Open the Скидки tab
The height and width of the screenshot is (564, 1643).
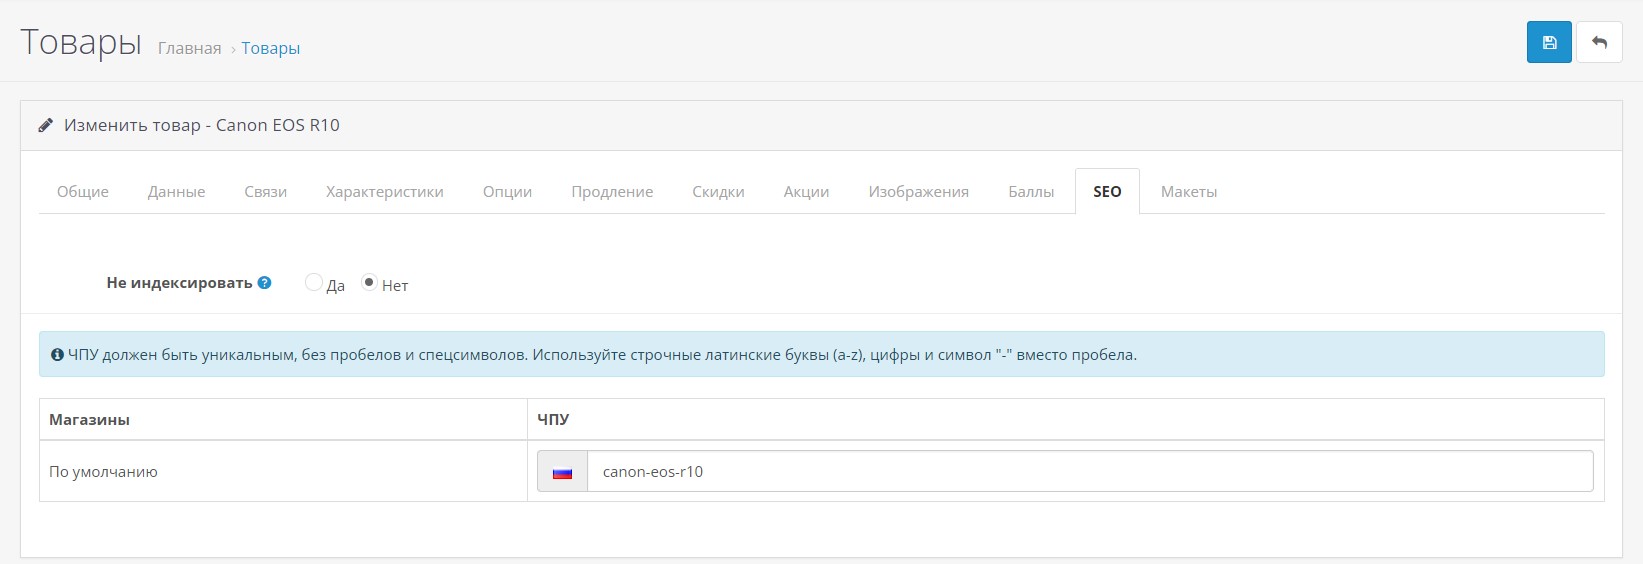coord(718,191)
